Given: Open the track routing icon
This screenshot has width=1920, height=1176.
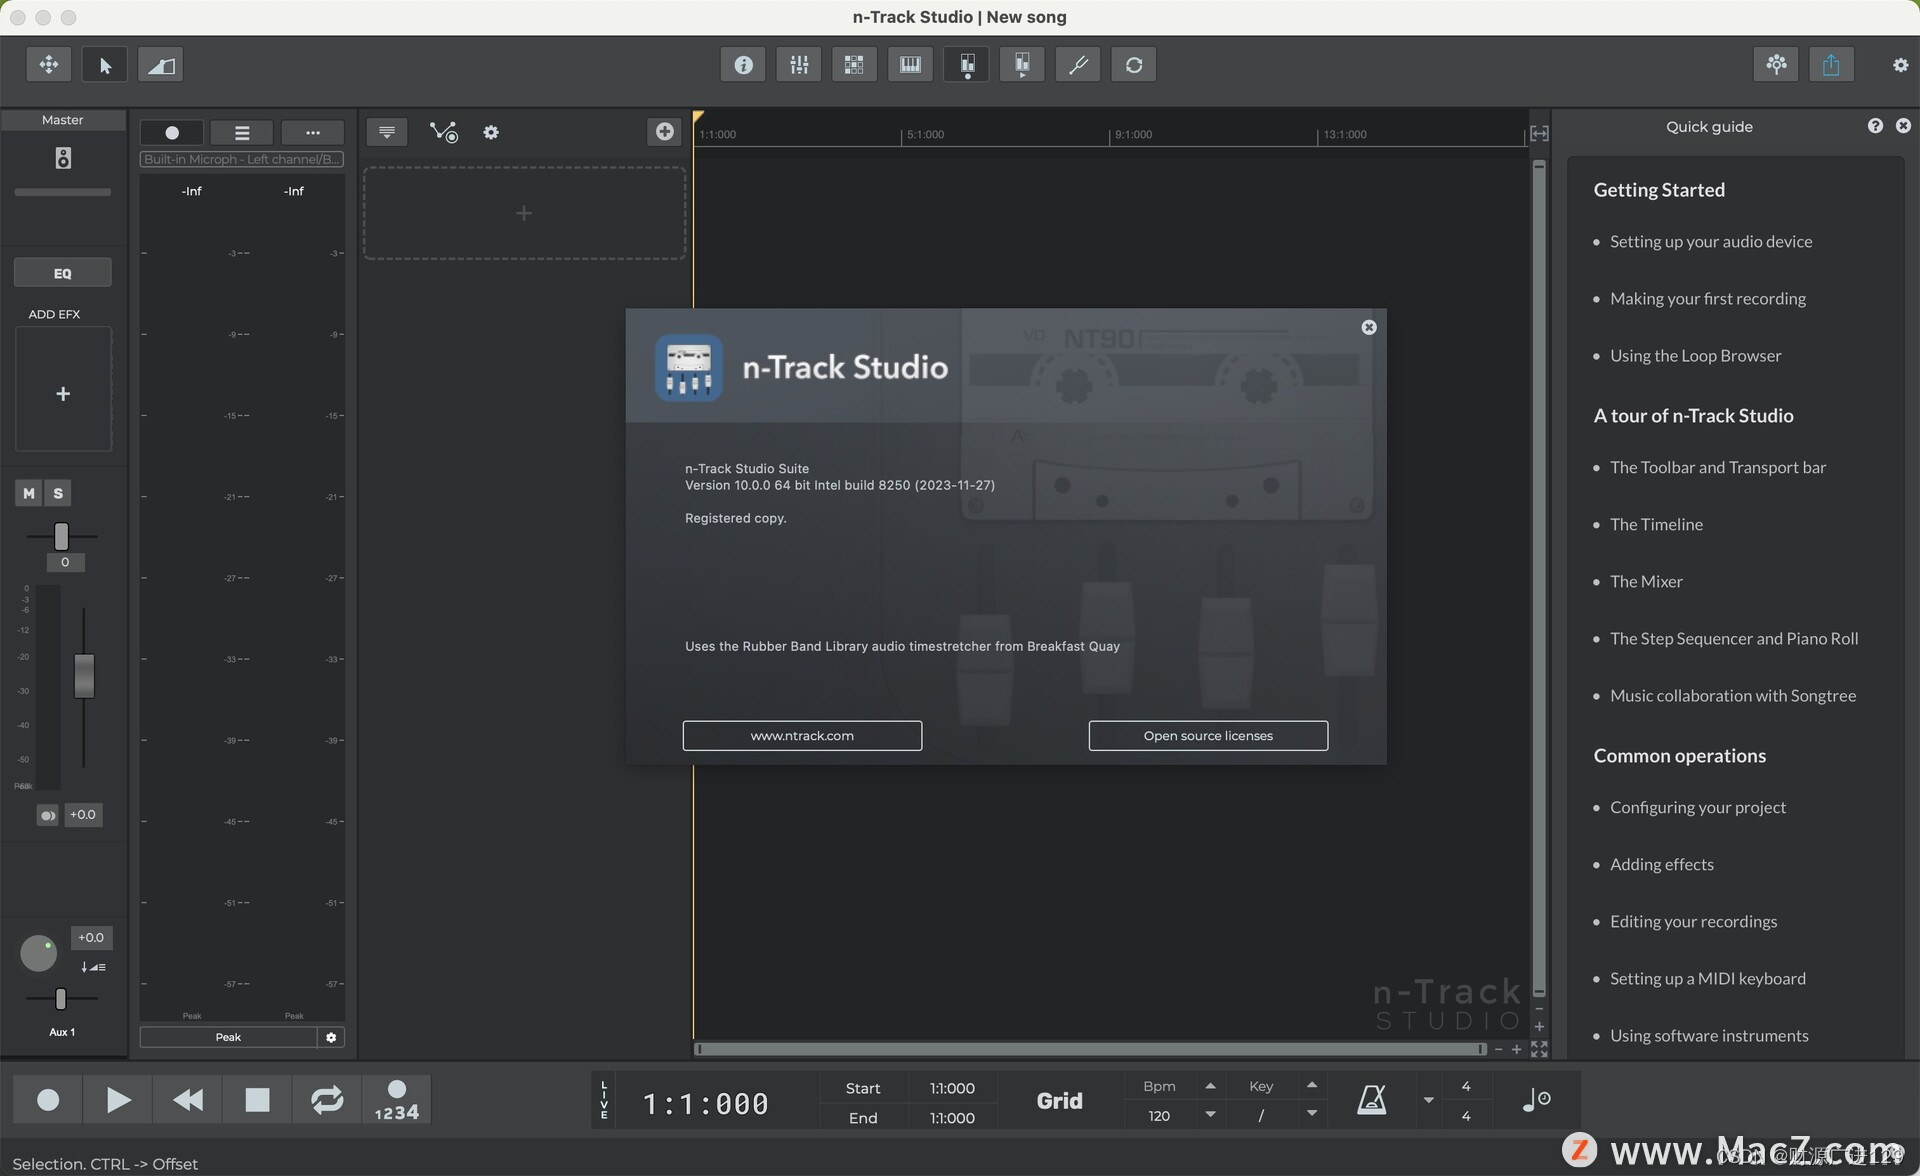Looking at the screenshot, I should [x=443, y=132].
